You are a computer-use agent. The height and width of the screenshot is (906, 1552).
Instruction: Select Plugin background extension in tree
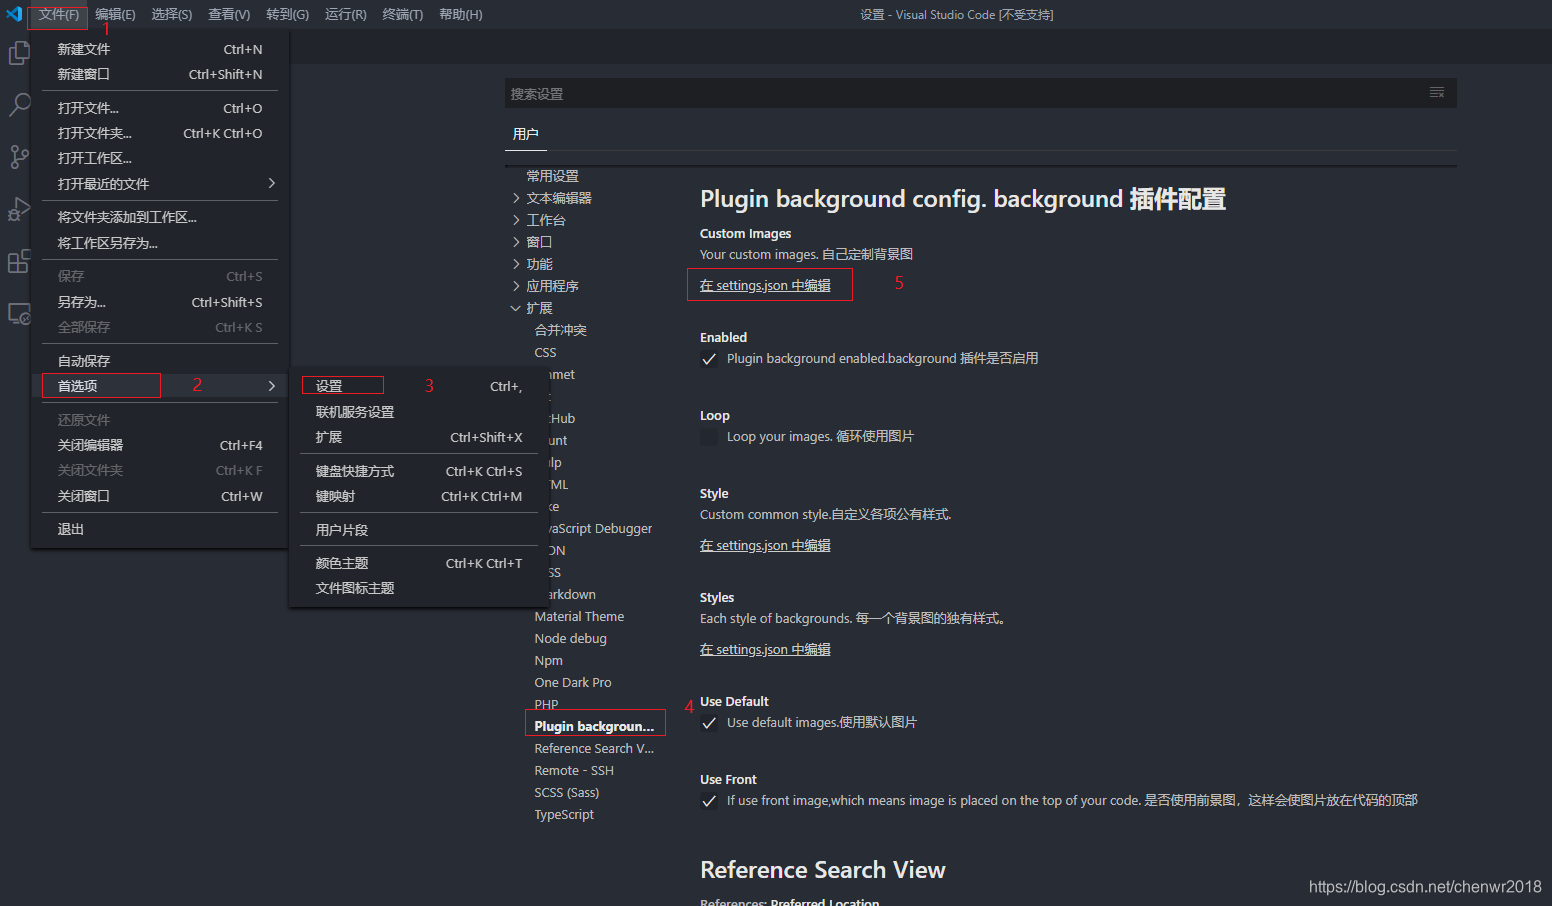(x=594, y=726)
